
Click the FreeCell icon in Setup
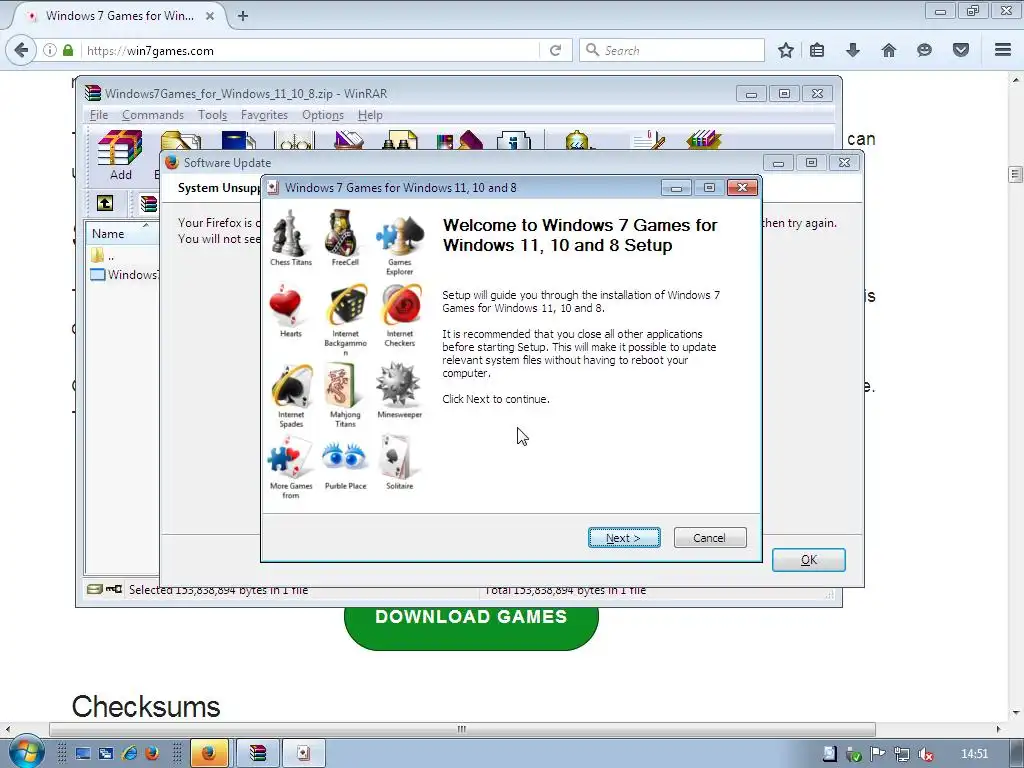point(345,238)
